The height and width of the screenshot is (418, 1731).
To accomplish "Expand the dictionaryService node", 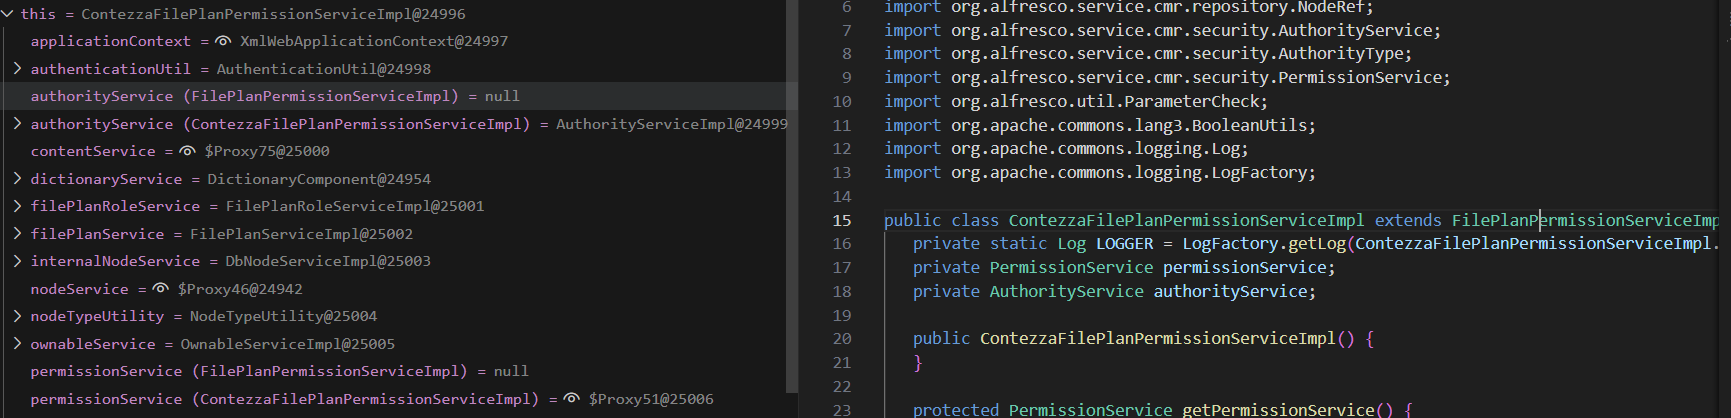I will pos(17,179).
